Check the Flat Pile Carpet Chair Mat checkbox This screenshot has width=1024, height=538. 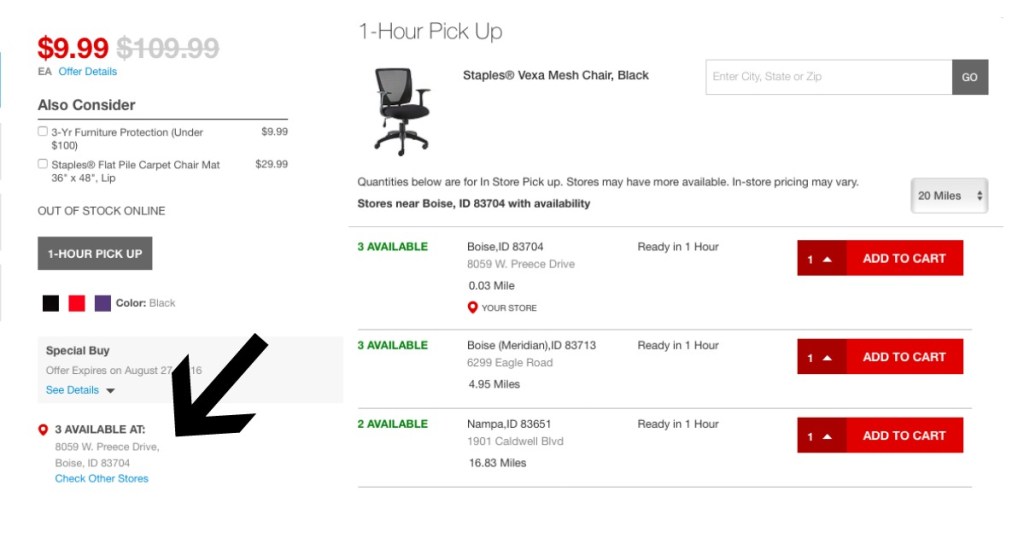point(43,163)
